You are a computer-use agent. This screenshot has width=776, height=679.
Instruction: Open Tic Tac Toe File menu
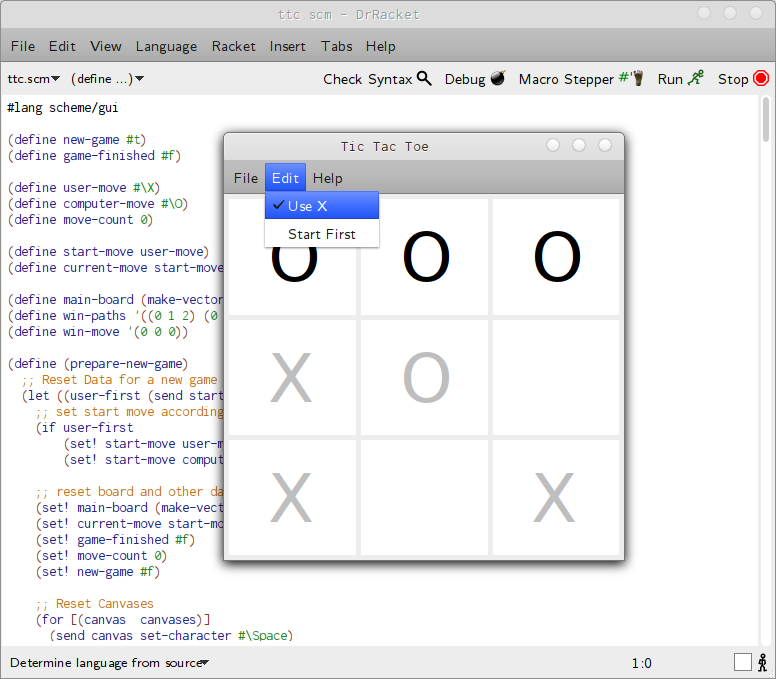[x=246, y=178]
